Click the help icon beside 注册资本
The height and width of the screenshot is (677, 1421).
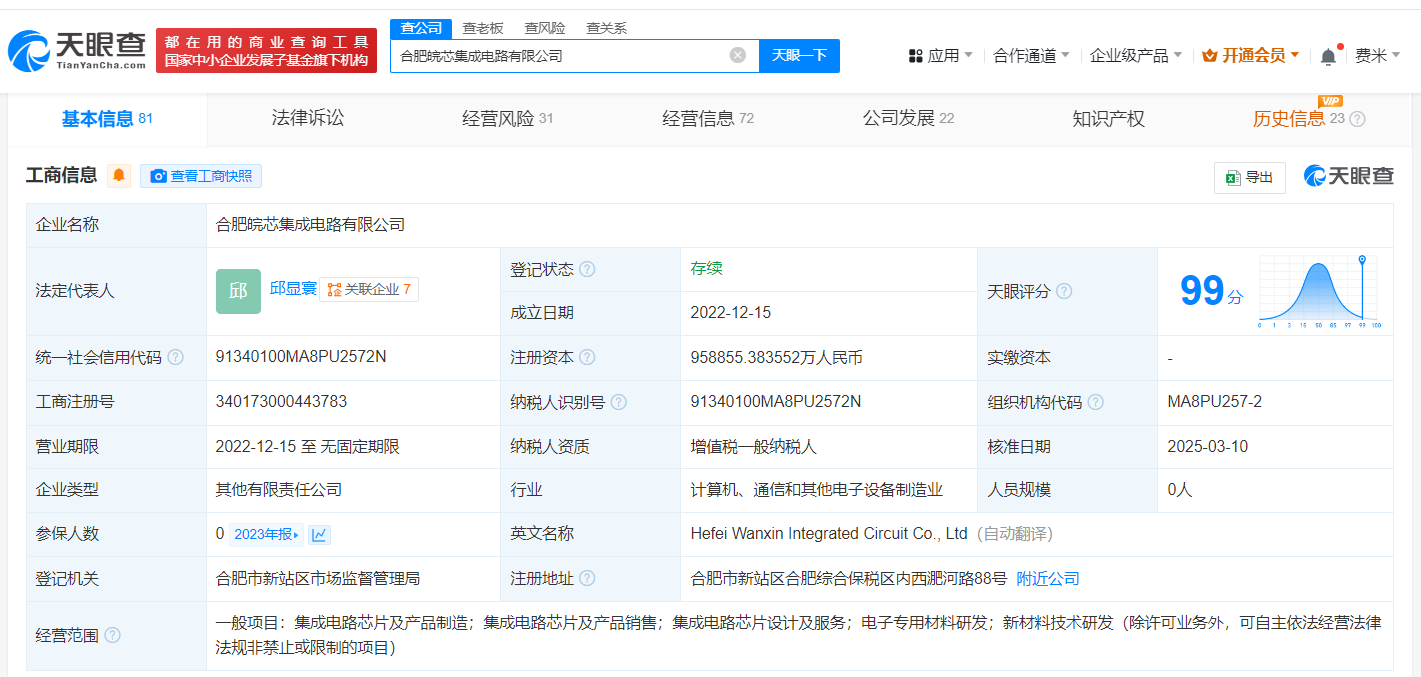click(587, 357)
